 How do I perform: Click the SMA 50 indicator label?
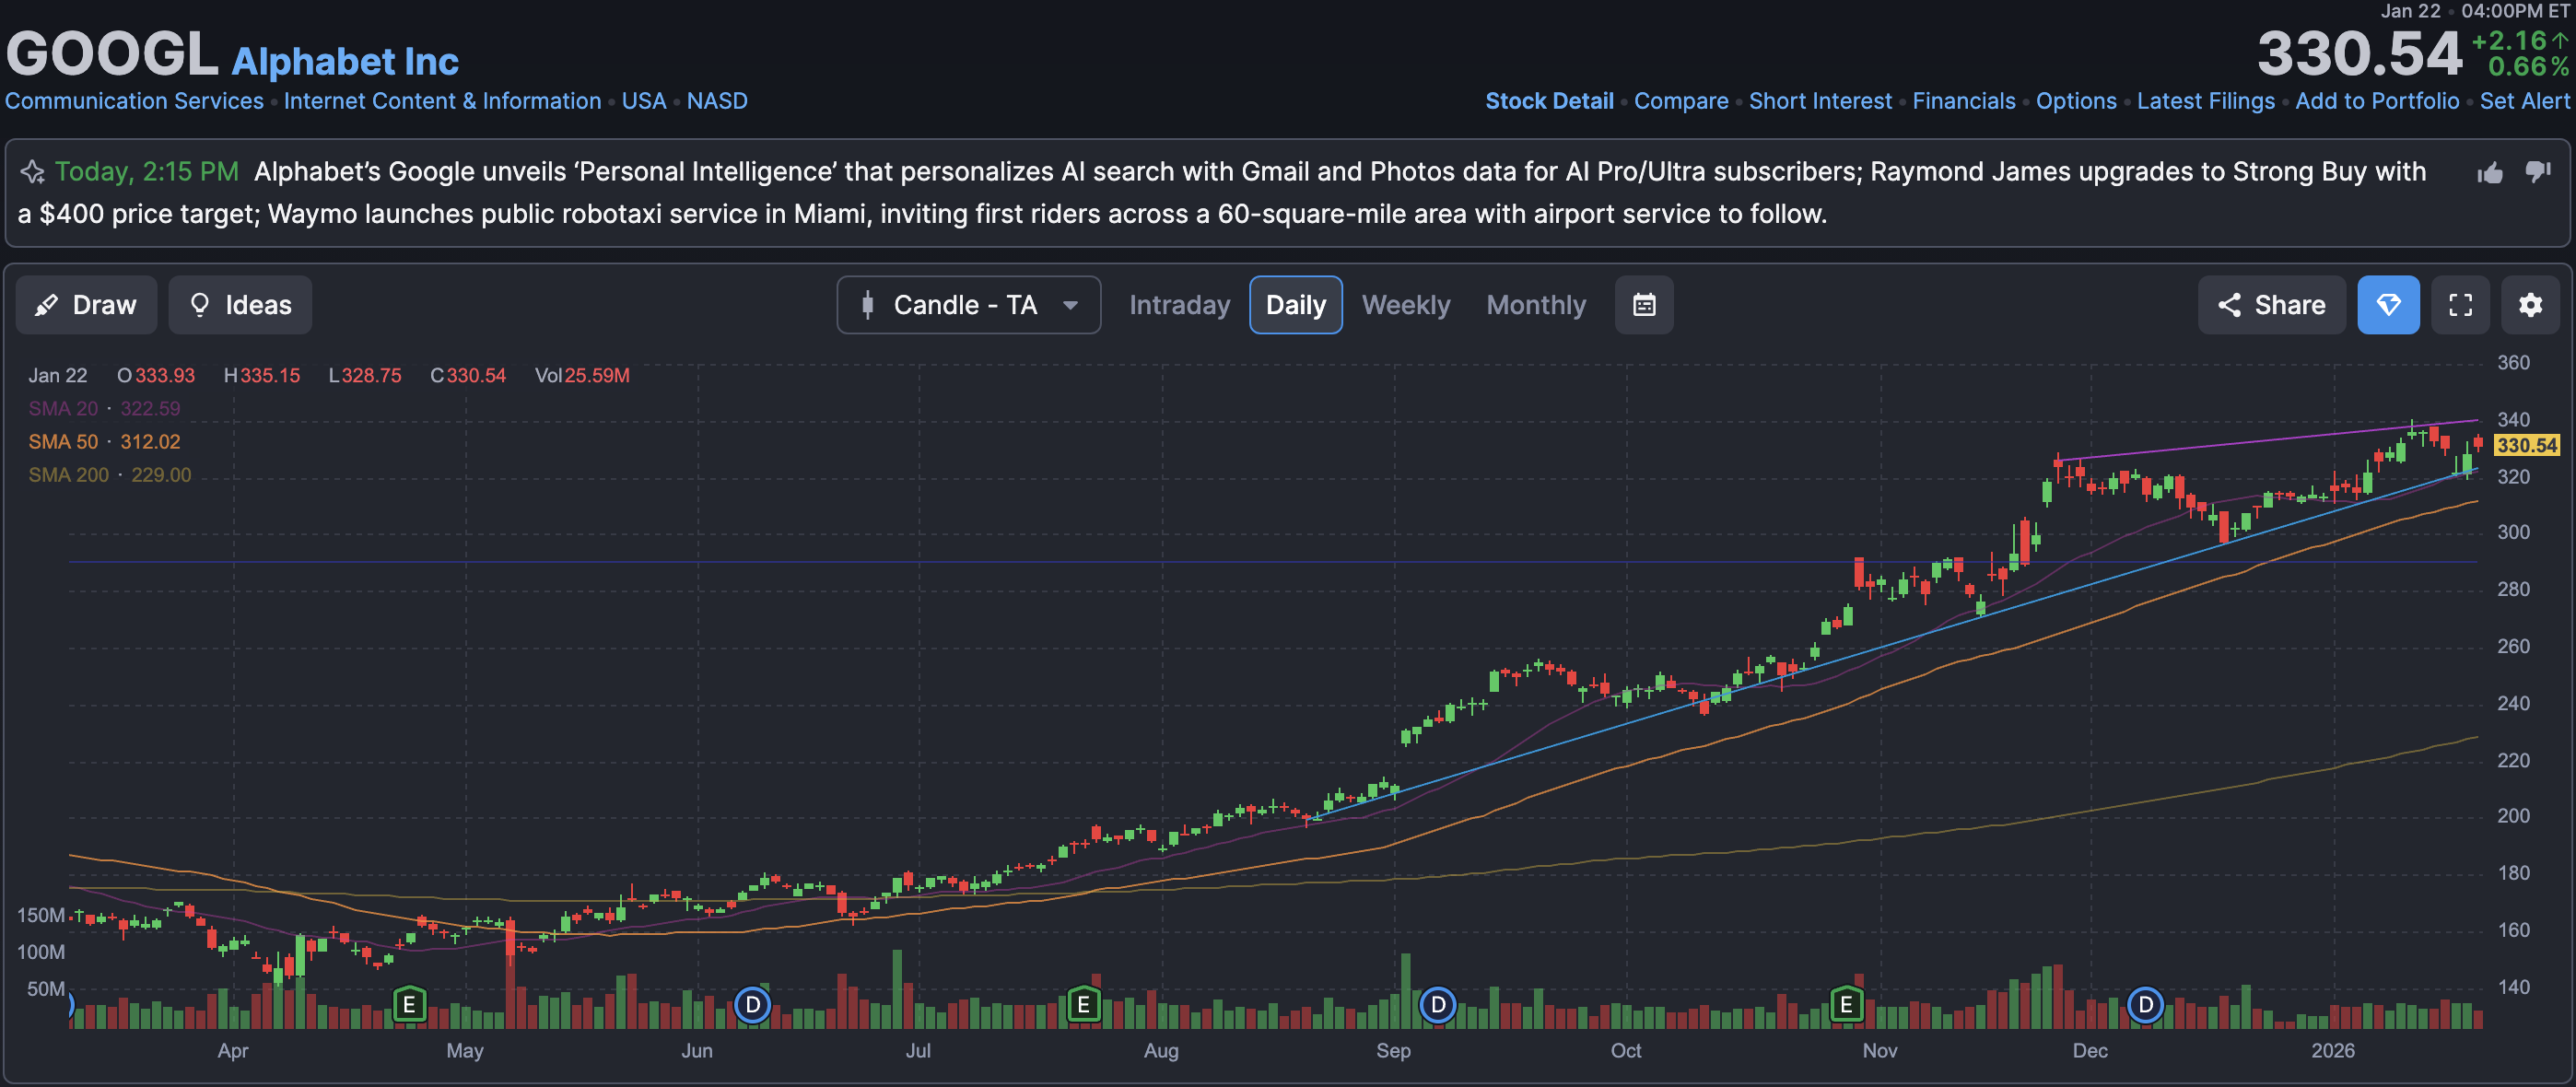63,442
